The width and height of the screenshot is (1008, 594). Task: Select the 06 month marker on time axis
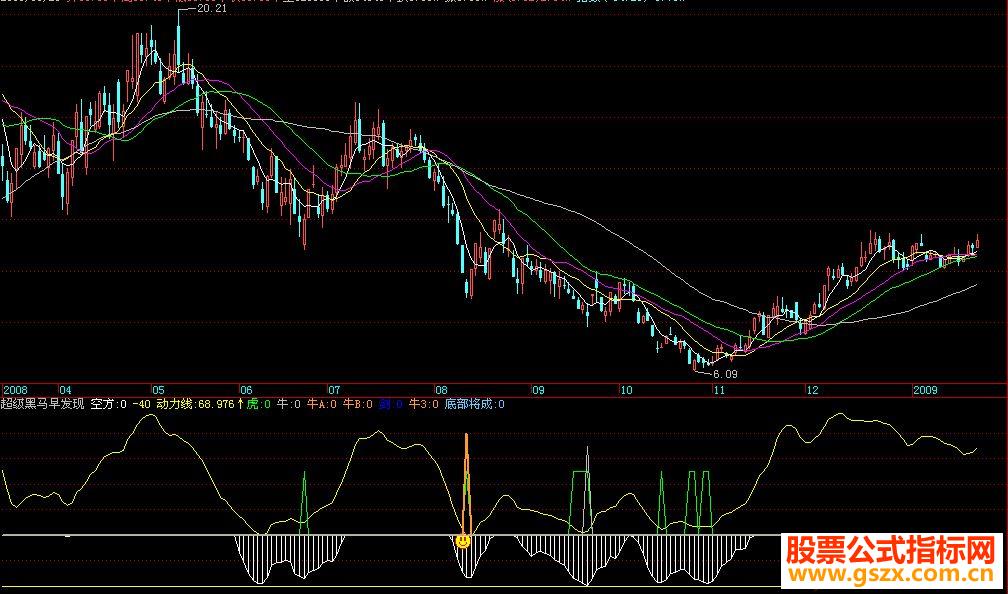(247, 390)
